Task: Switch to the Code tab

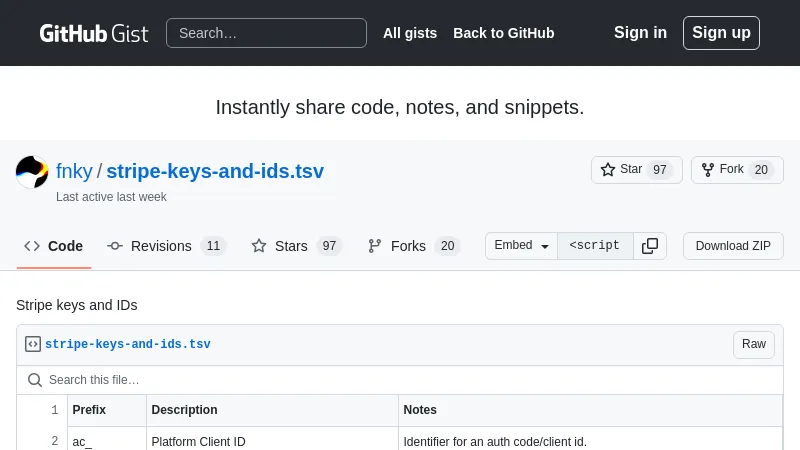Action: point(54,246)
